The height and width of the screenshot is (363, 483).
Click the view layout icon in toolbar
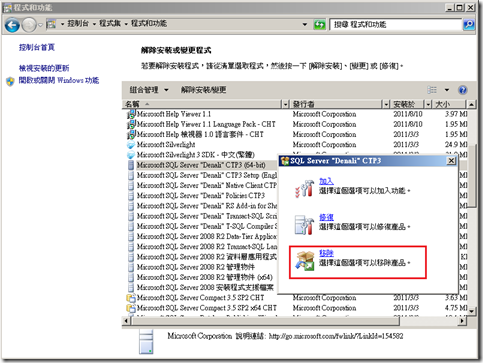(432, 90)
